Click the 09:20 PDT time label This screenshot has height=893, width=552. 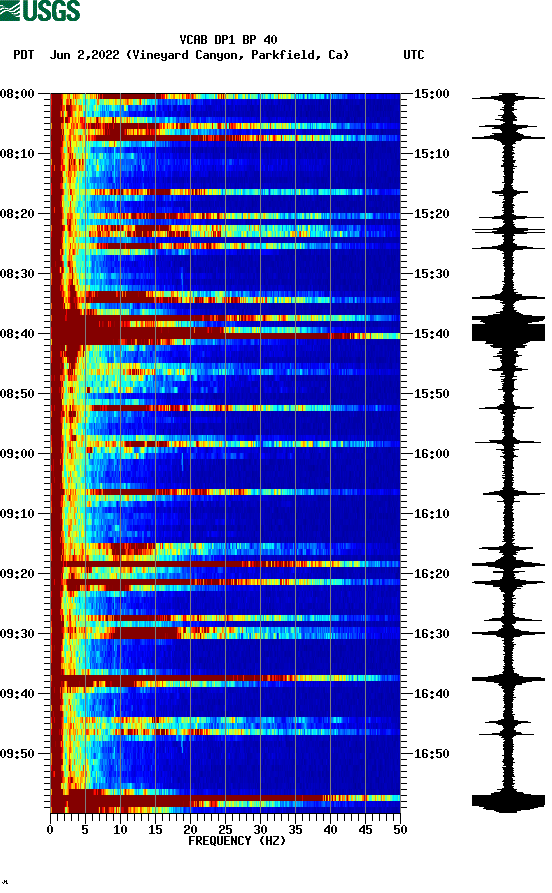[17, 574]
